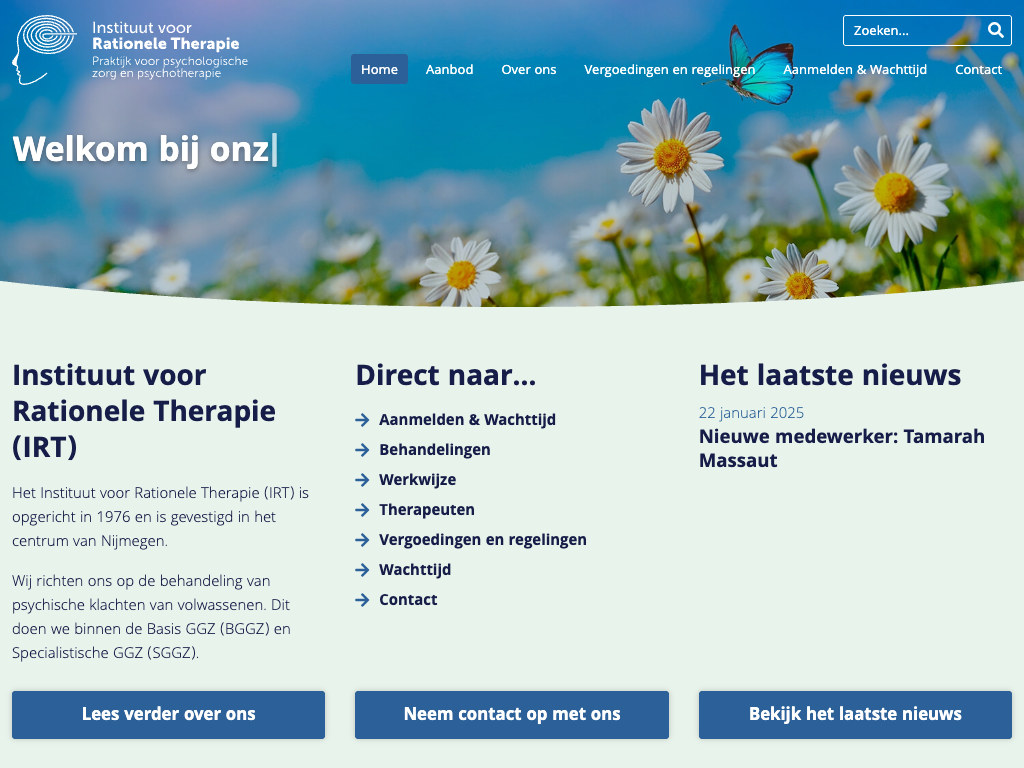Go to Over ons in navigation

point(529,69)
